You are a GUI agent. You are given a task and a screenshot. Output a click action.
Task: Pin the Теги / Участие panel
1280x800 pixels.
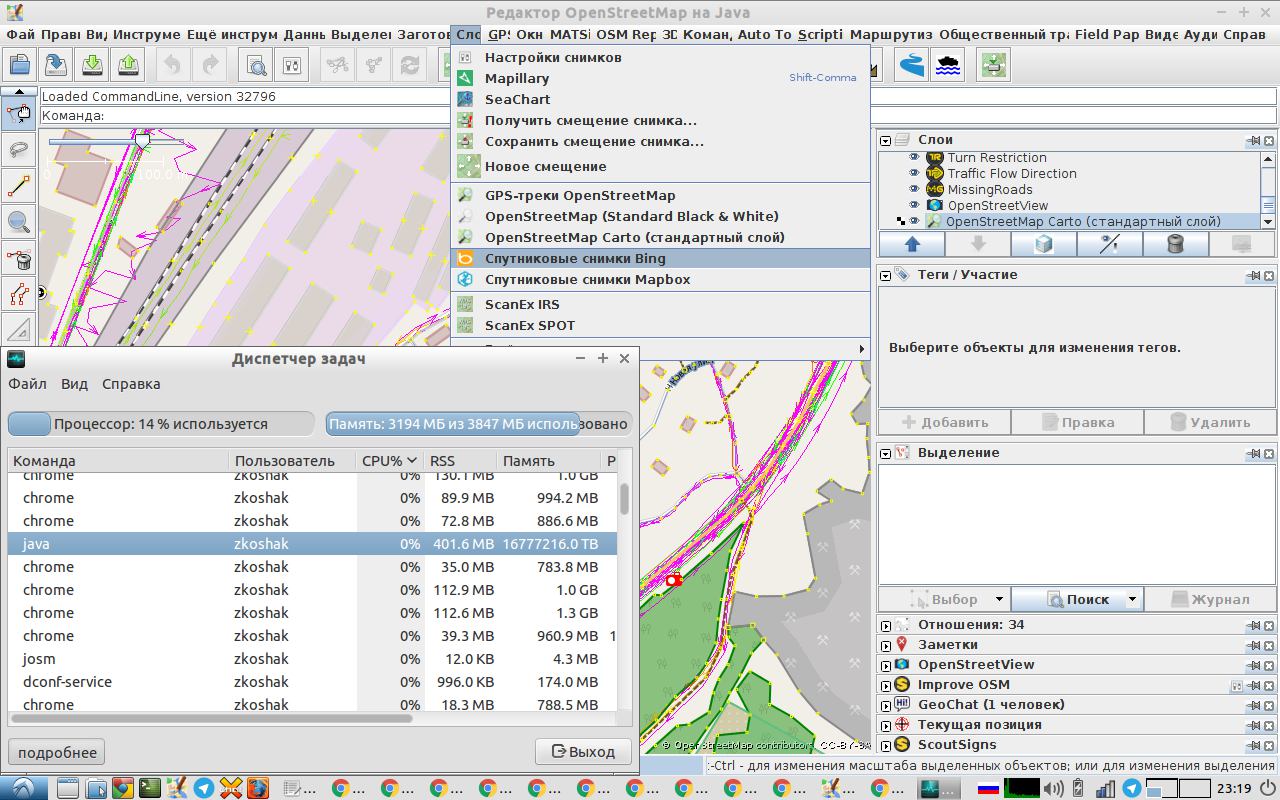click(1253, 275)
